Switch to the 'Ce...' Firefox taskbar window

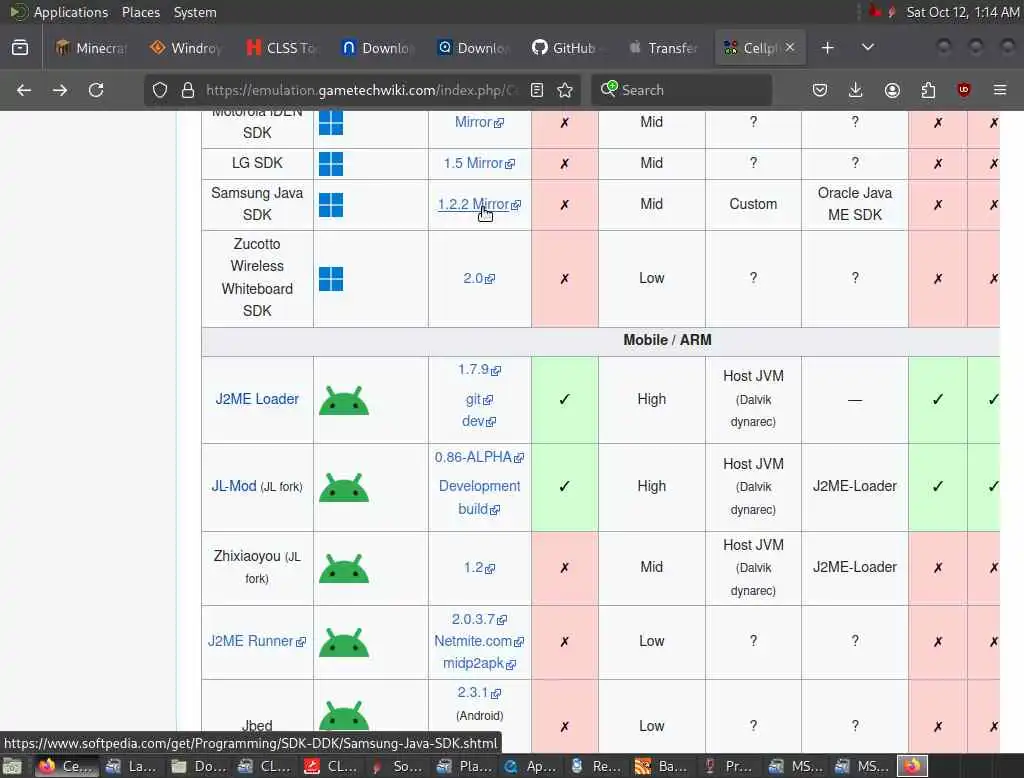pos(65,766)
